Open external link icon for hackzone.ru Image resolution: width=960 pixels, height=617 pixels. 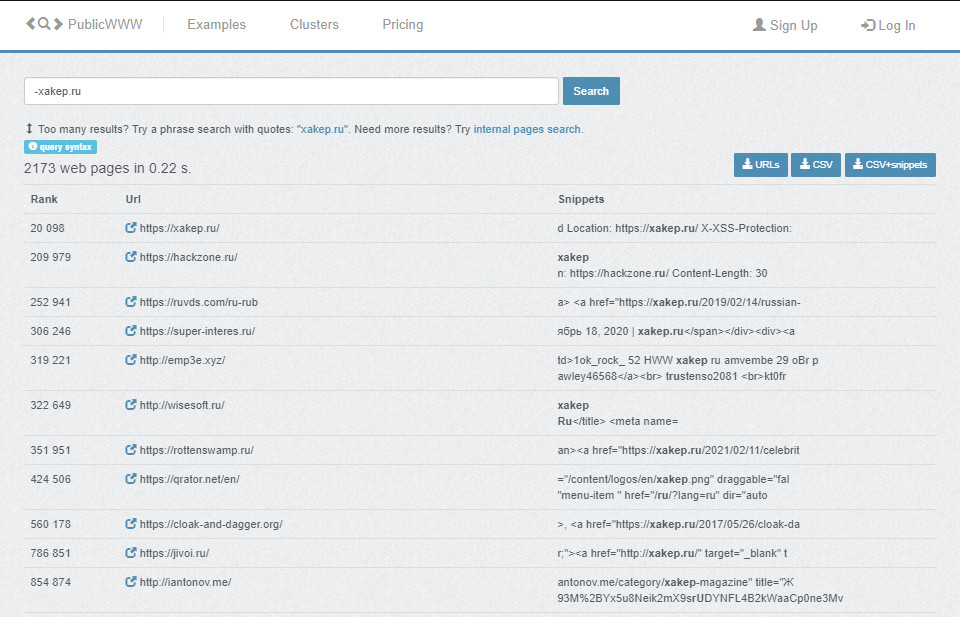point(130,256)
